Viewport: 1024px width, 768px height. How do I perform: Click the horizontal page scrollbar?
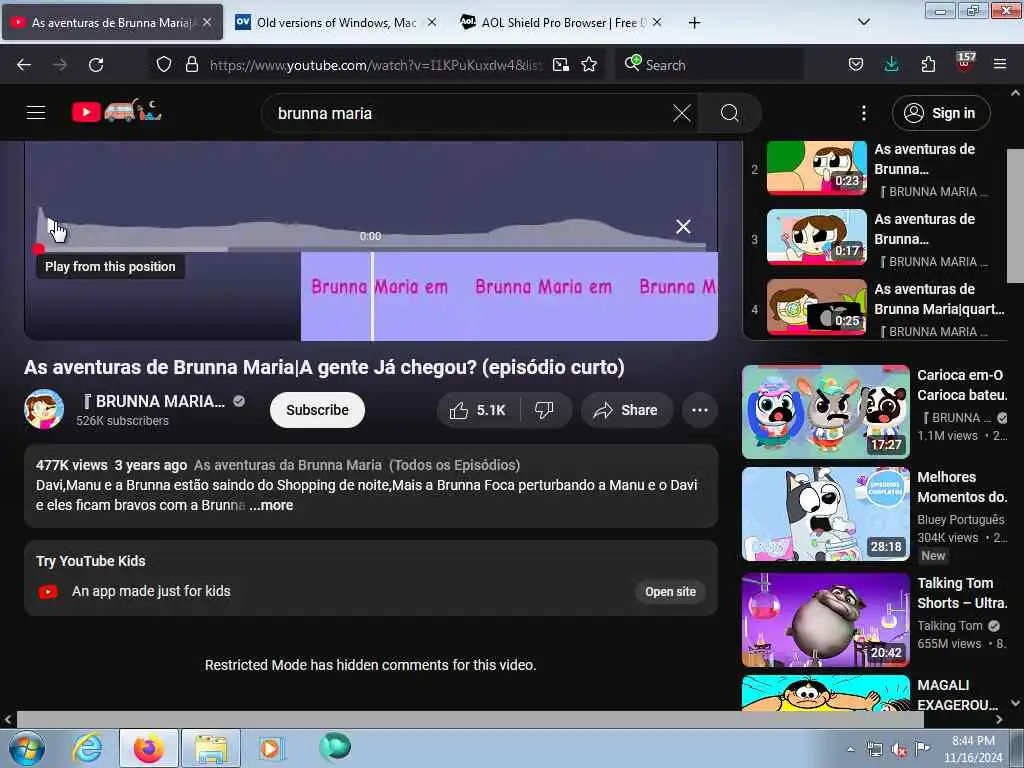[x=470, y=720]
